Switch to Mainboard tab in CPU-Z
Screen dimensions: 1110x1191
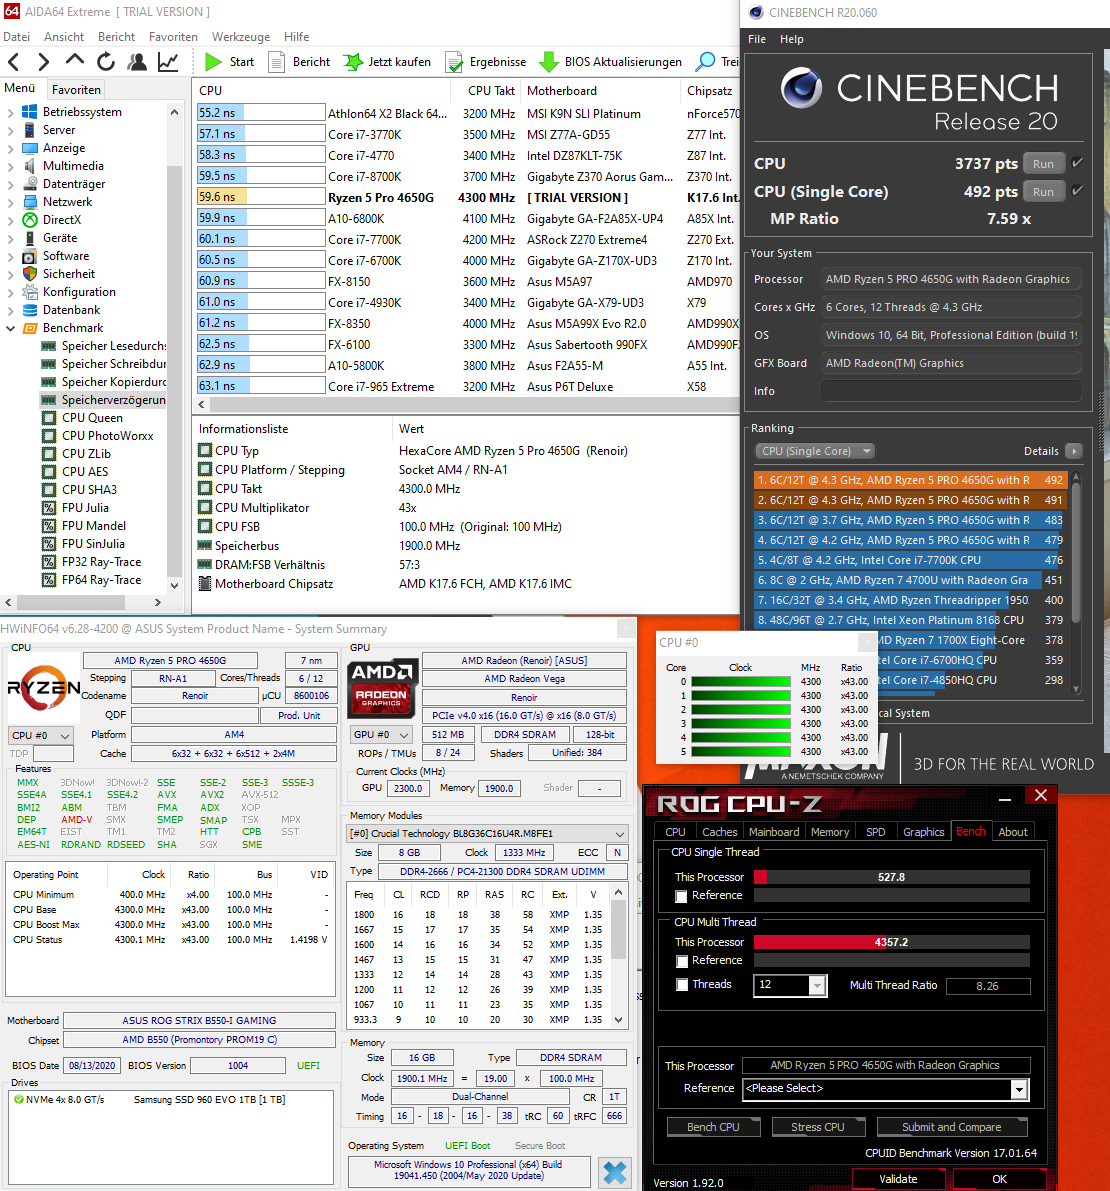(773, 832)
